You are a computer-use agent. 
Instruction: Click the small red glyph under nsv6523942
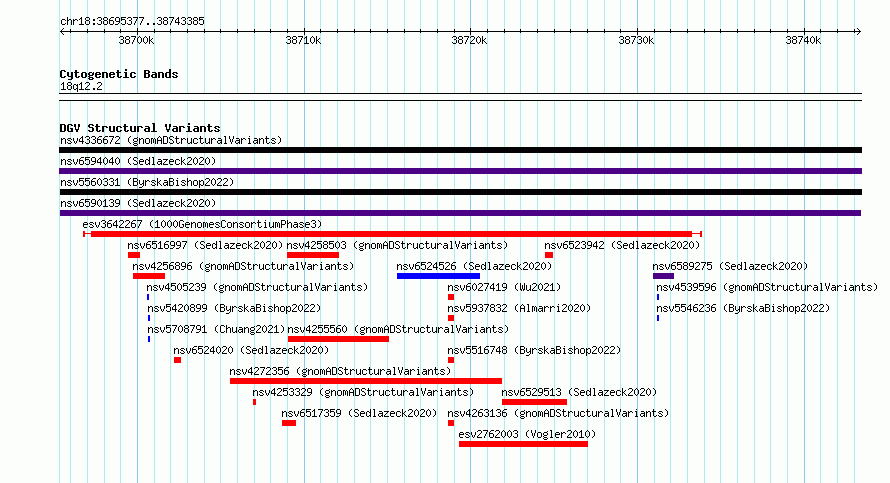click(x=549, y=255)
